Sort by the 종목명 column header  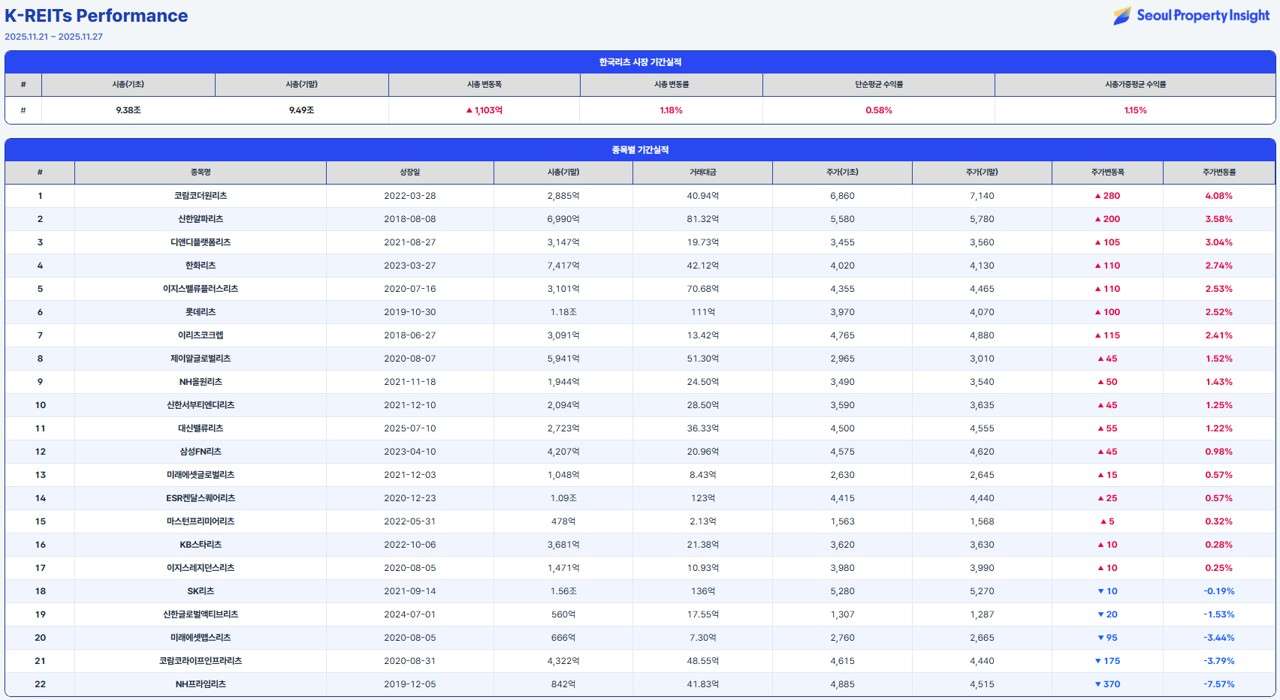coord(200,173)
